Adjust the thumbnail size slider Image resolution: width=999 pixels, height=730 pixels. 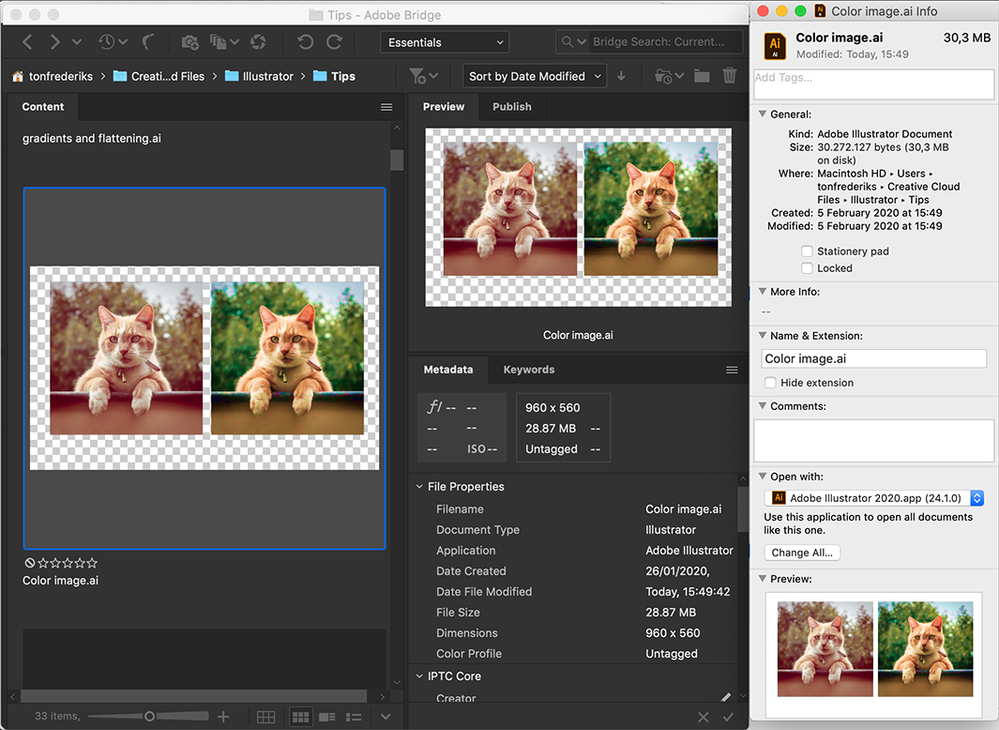click(x=148, y=717)
